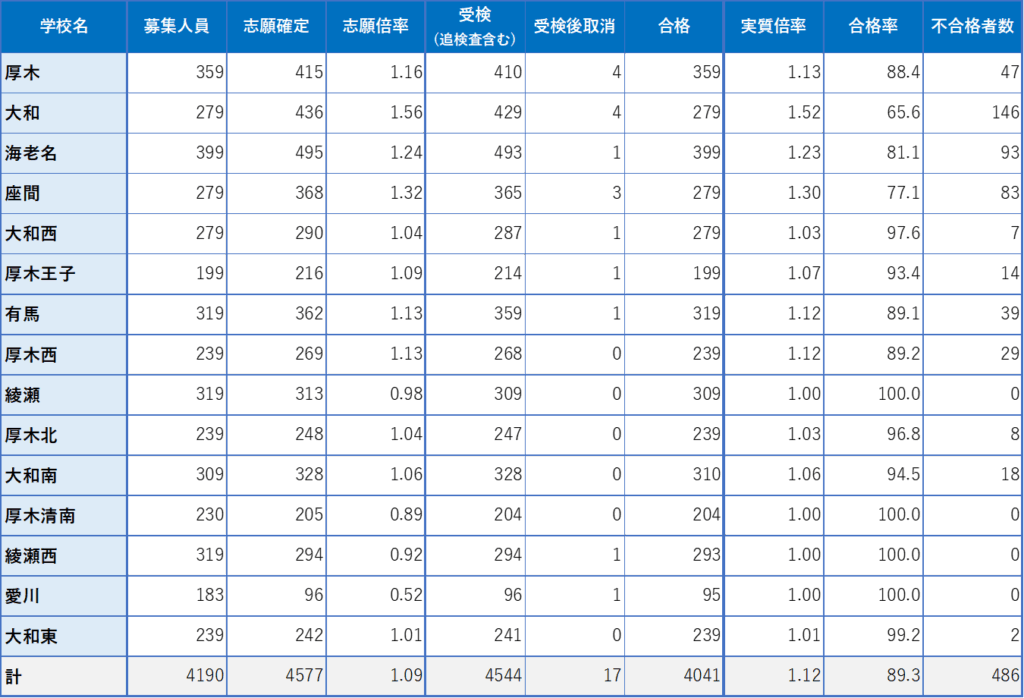The width and height of the screenshot is (1024, 698).
Task: Click 愛川's 募集人員 value 183
Action: coord(210,595)
